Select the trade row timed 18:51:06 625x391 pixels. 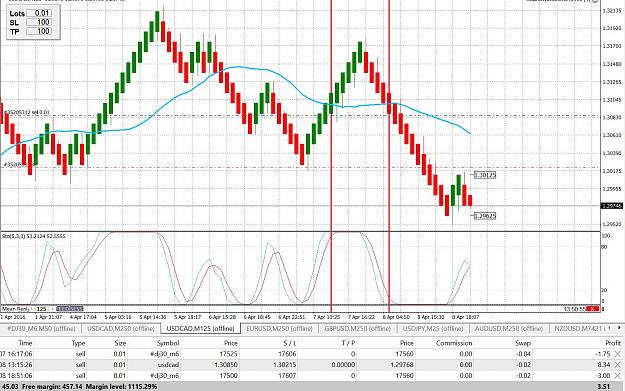point(311,375)
